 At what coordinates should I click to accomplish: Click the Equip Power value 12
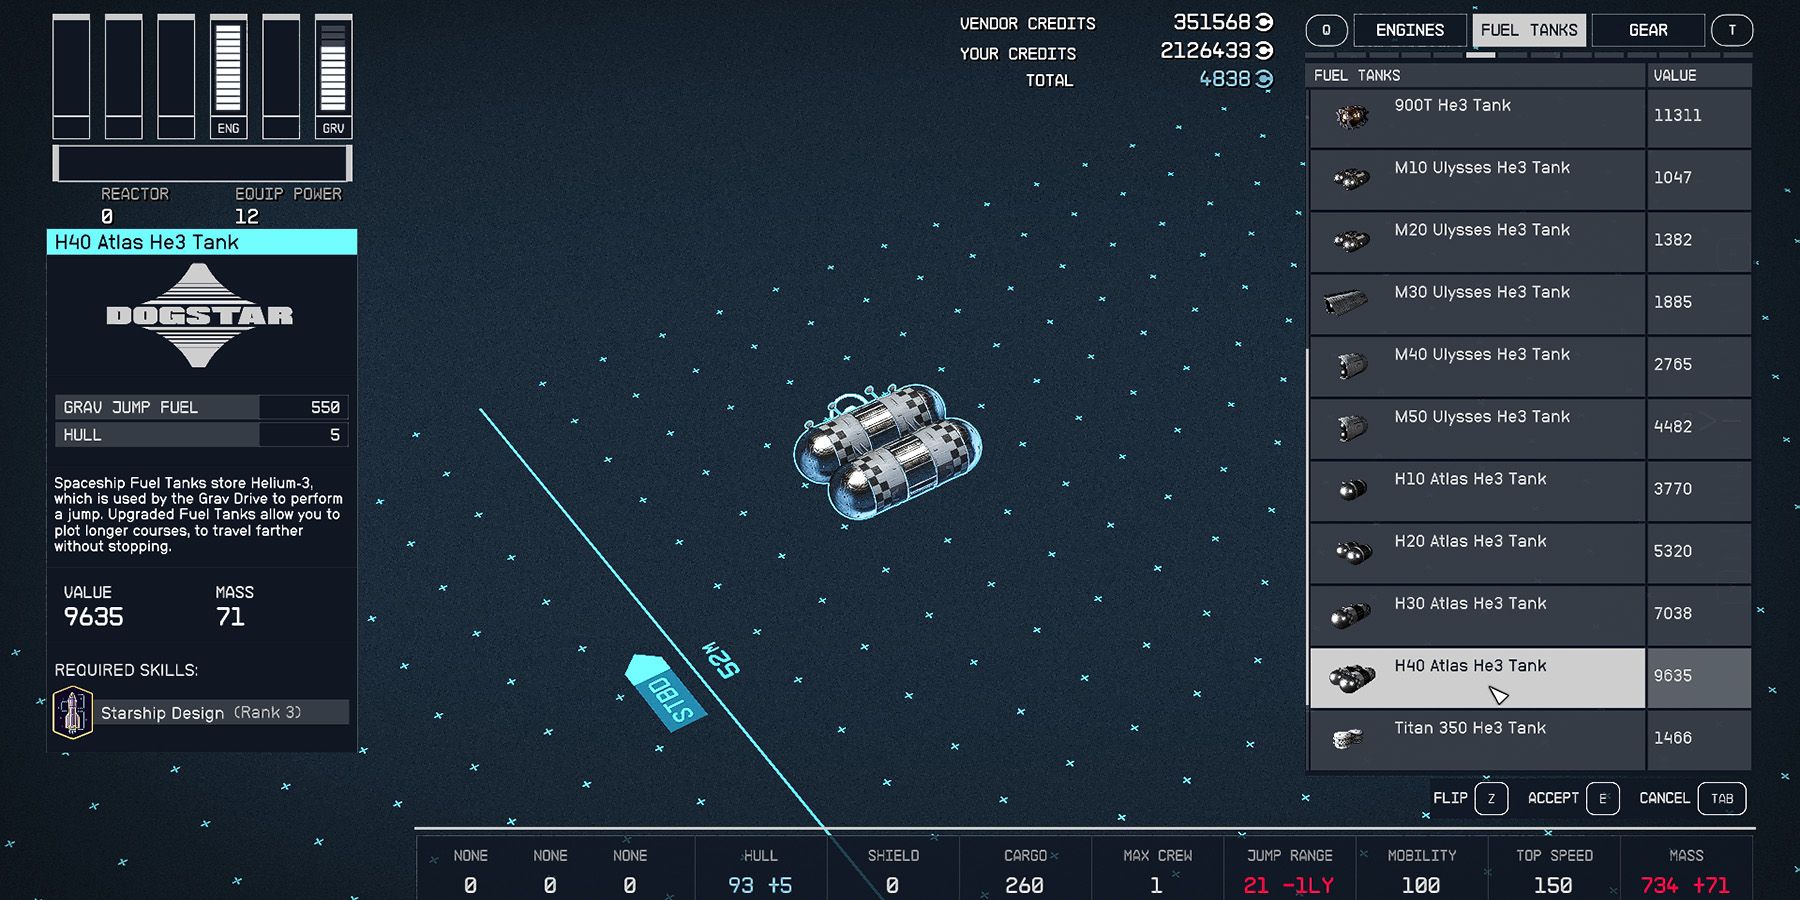[x=247, y=216]
